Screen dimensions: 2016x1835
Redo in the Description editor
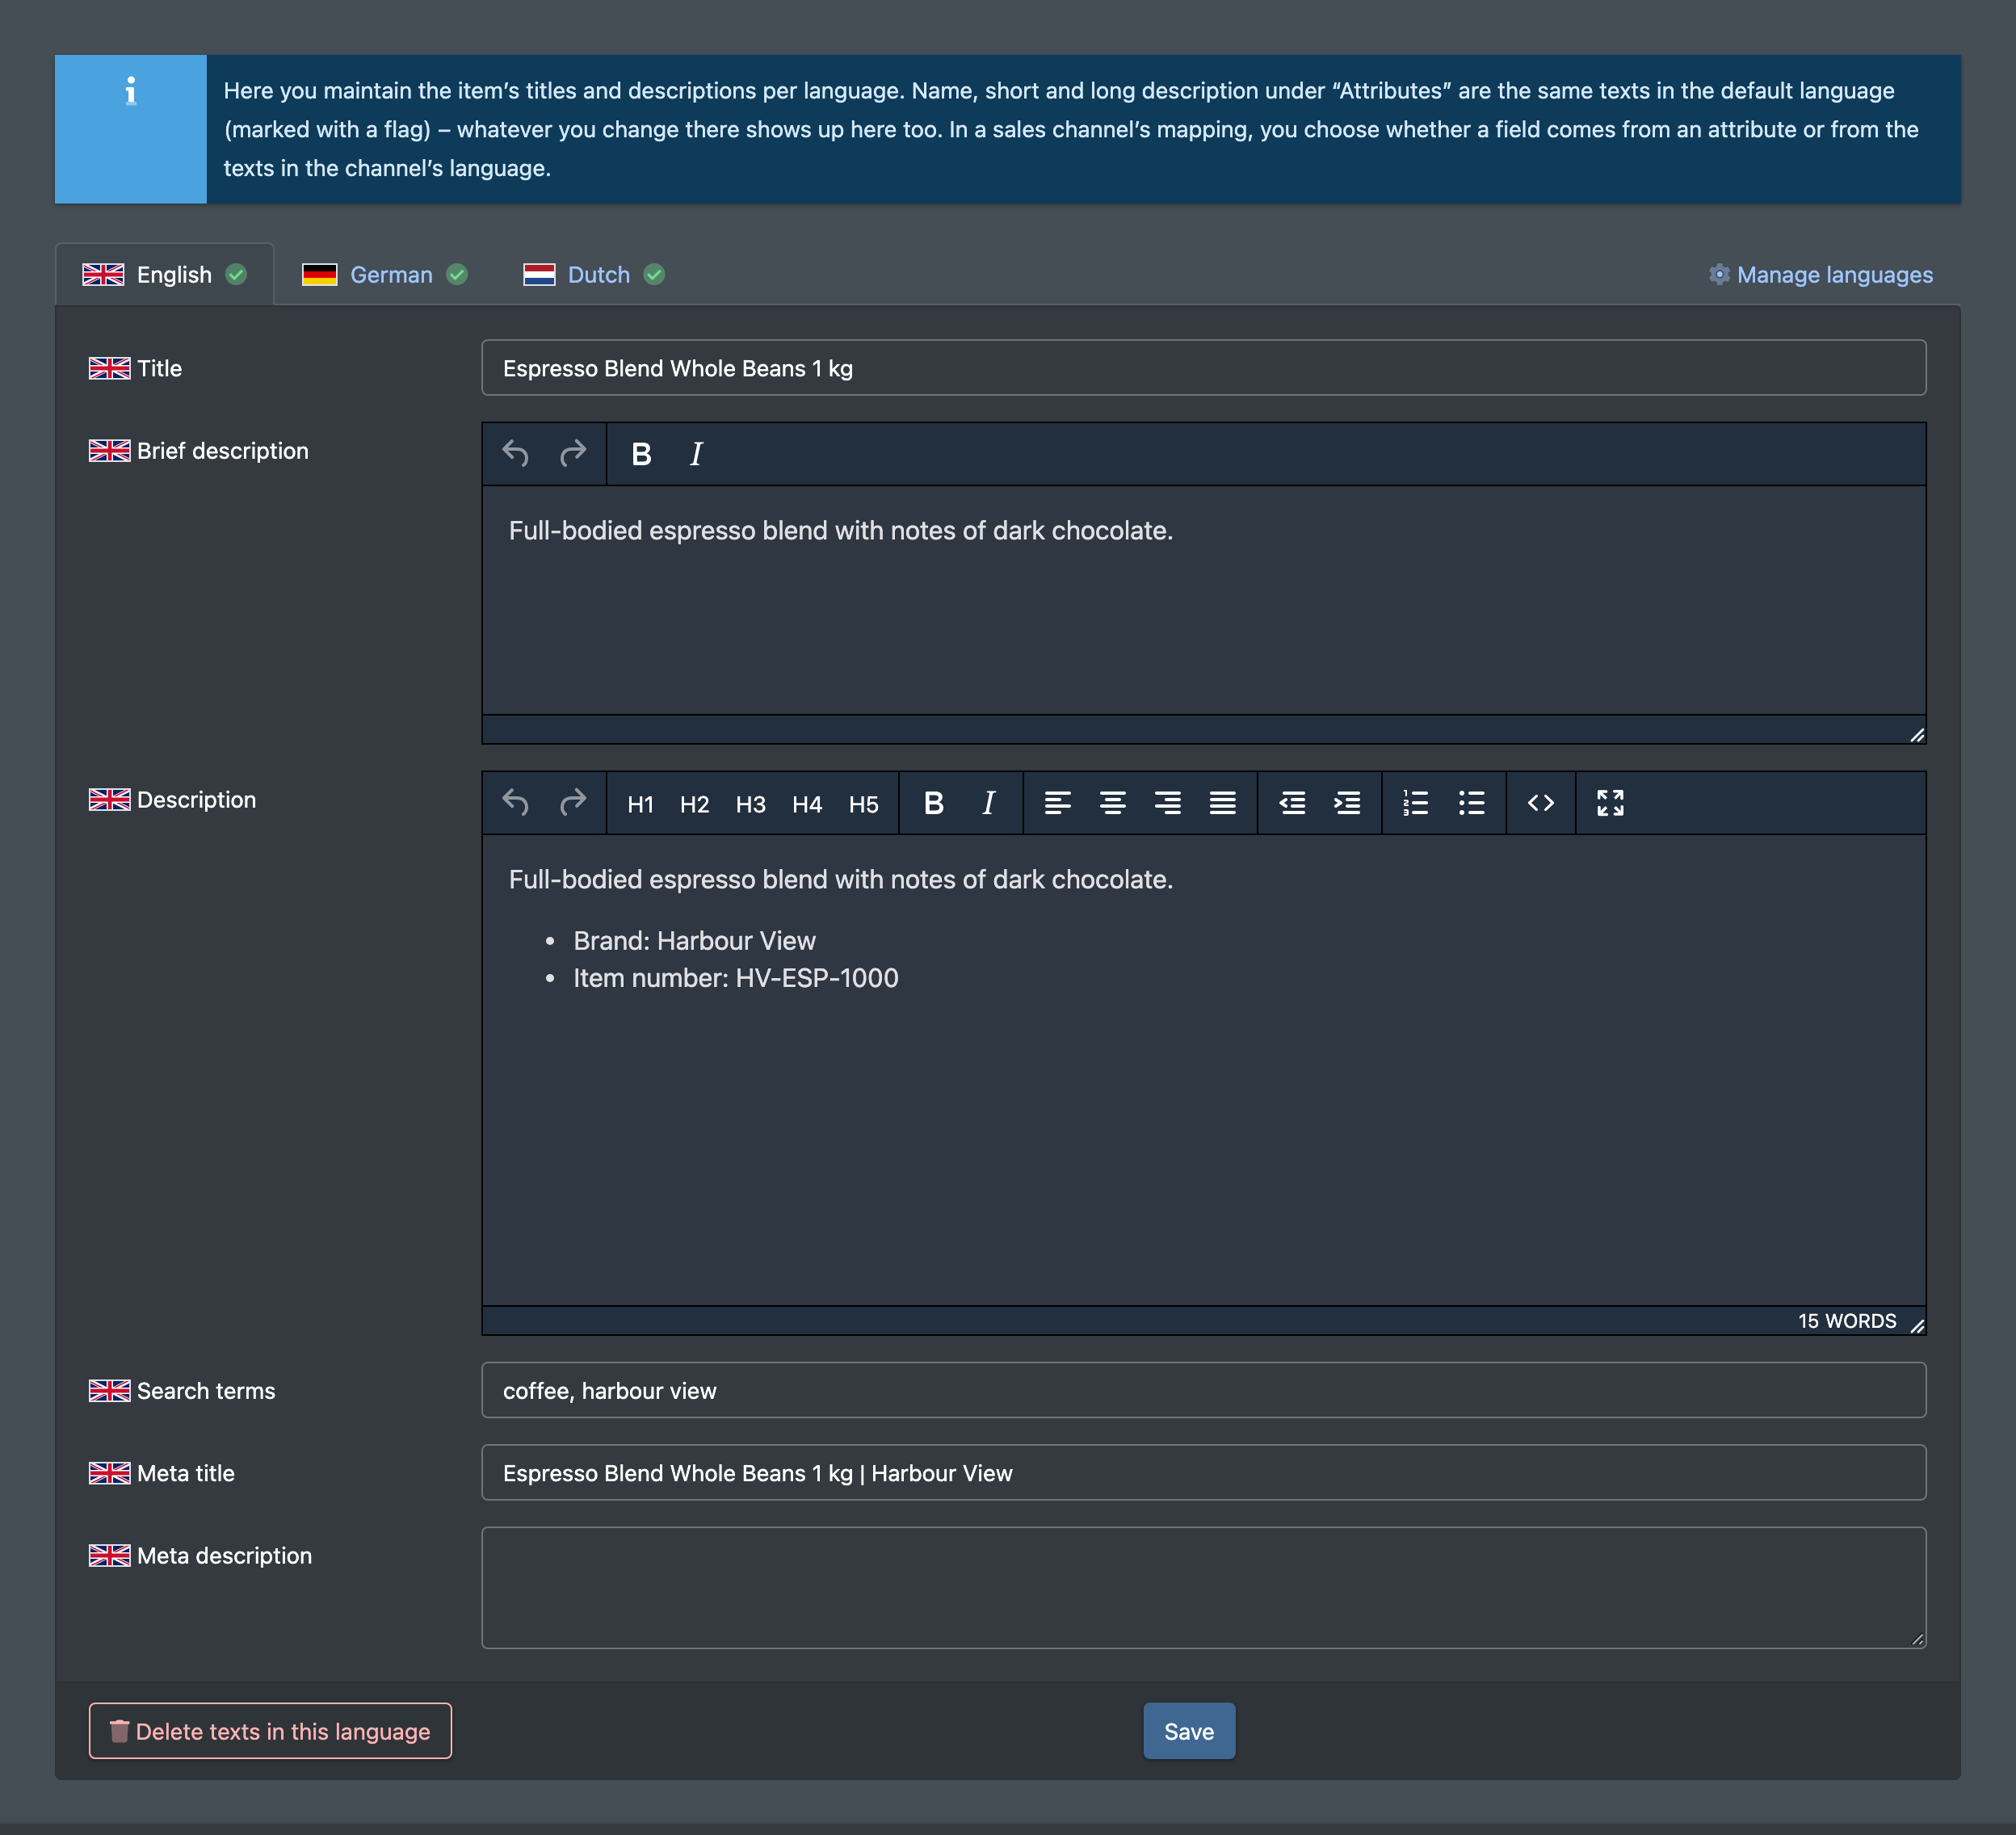click(573, 803)
